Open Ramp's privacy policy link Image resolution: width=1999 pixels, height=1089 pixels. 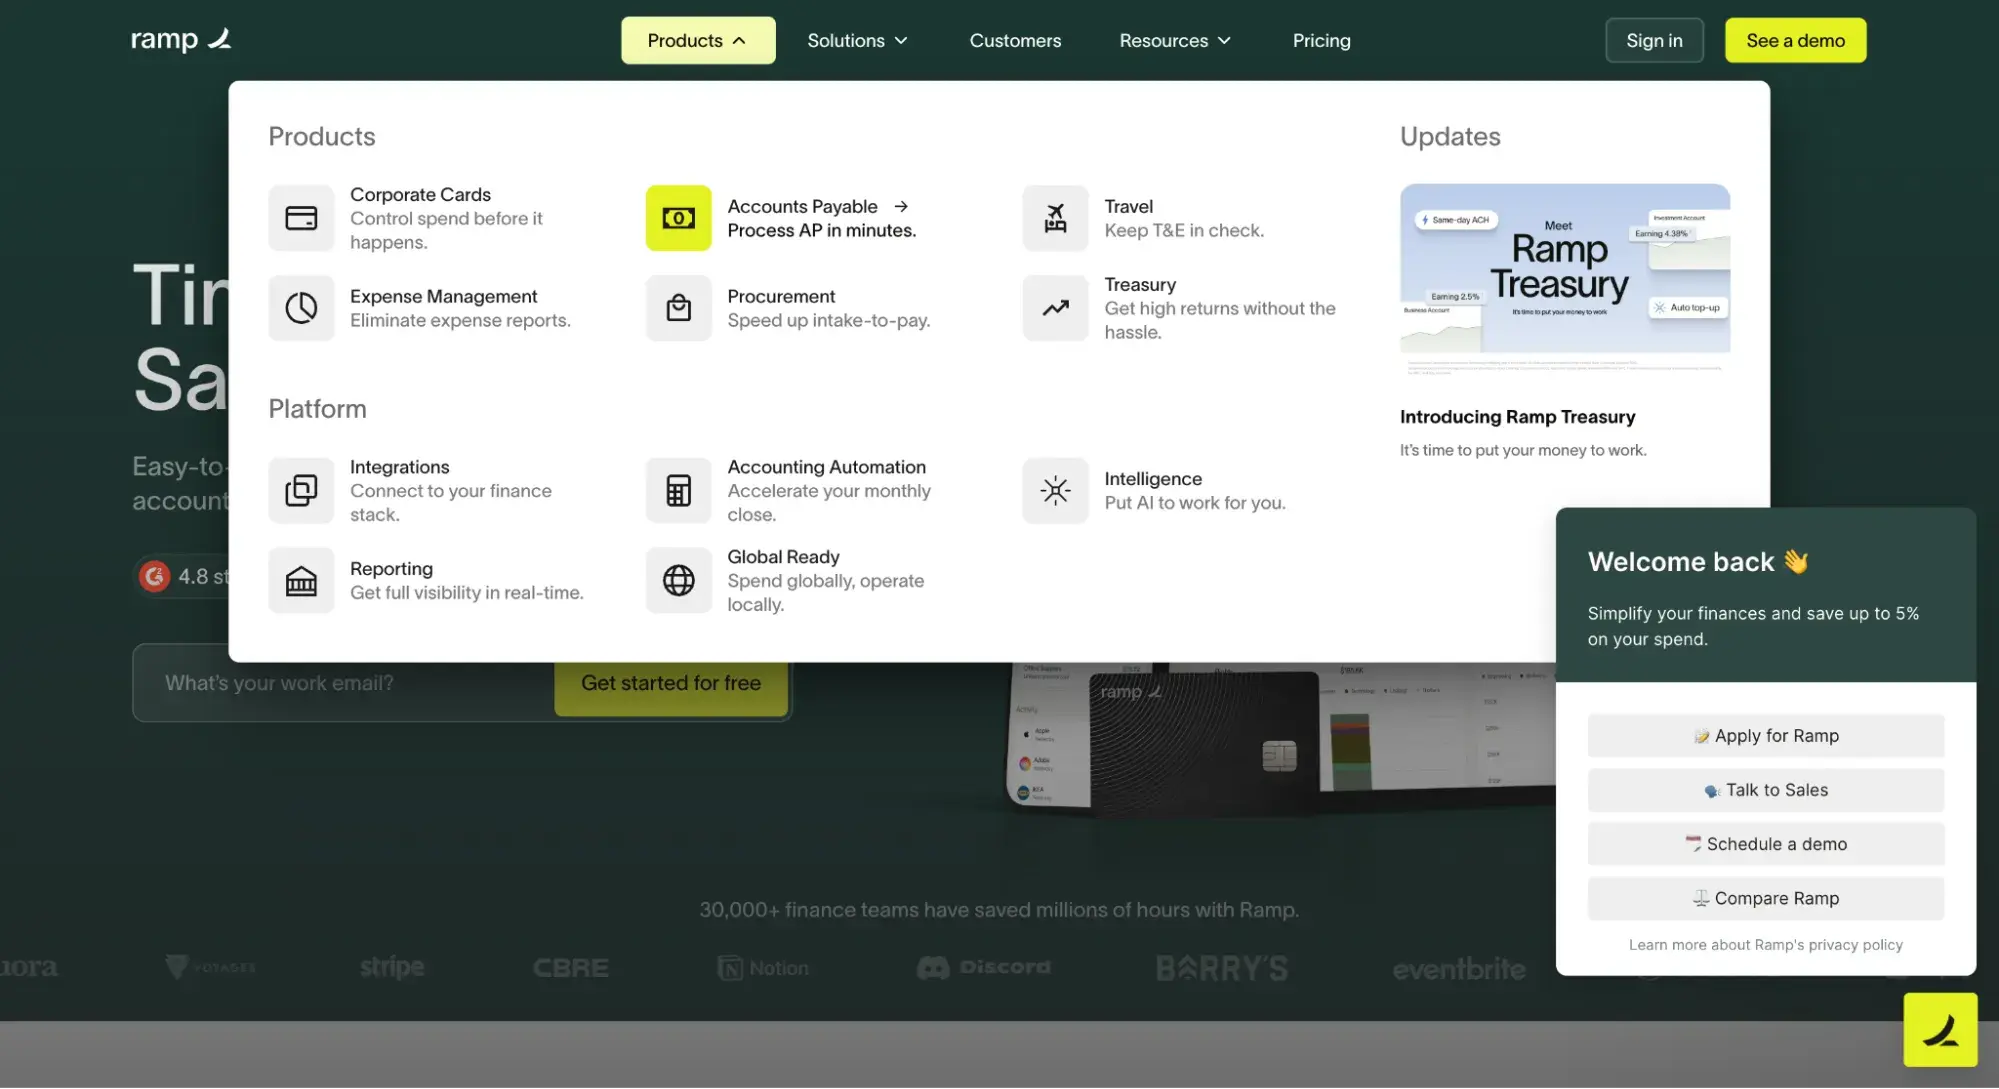pyautogui.click(x=1765, y=945)
